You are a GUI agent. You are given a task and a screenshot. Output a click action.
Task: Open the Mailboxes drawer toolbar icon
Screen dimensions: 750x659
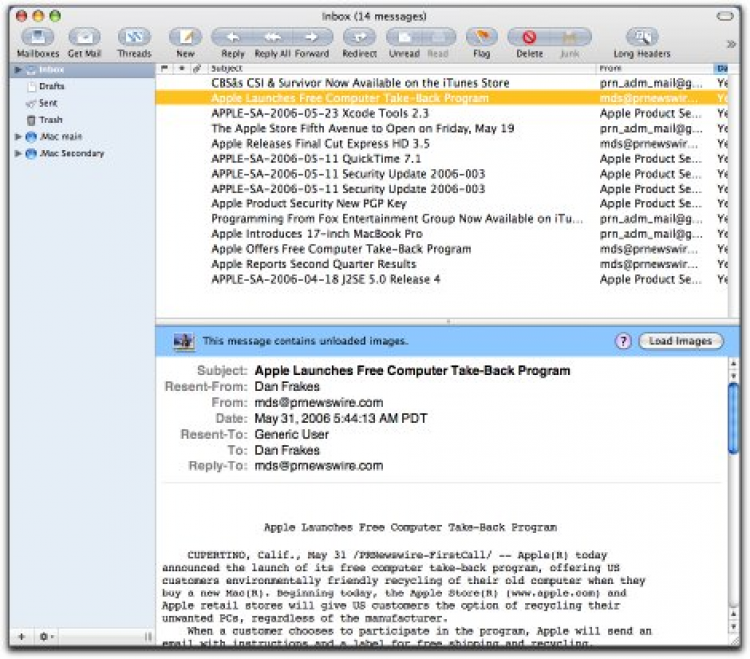click(38, 37)
